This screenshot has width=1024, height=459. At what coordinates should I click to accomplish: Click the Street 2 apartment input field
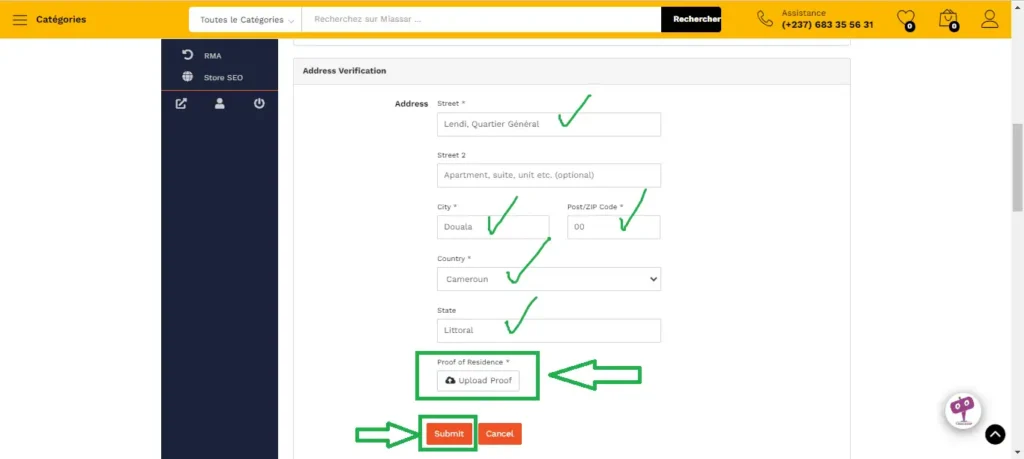tap(548, 175)
